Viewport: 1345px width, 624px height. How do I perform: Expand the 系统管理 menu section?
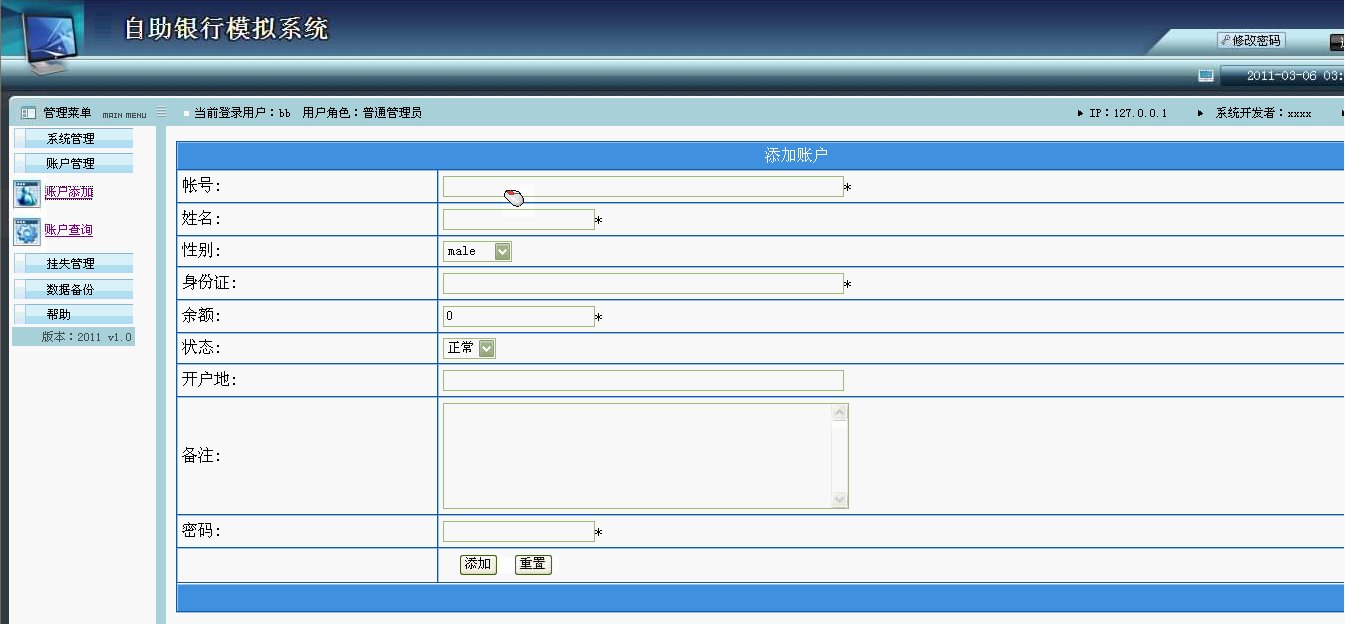[73, 138]
